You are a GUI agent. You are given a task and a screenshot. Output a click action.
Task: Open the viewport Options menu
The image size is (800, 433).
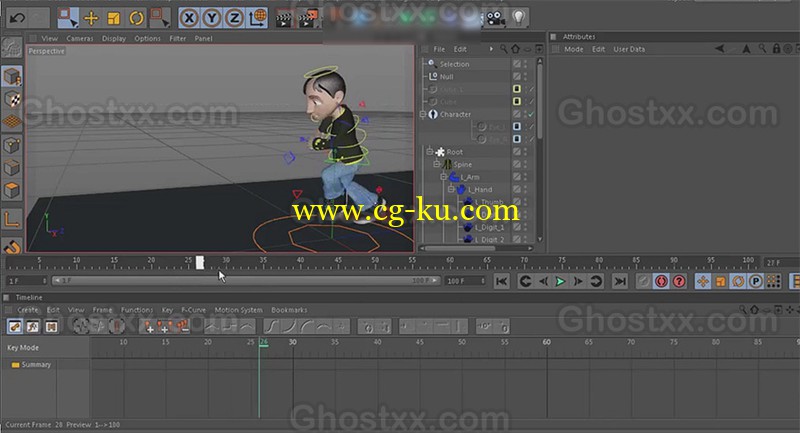(147, 38)
